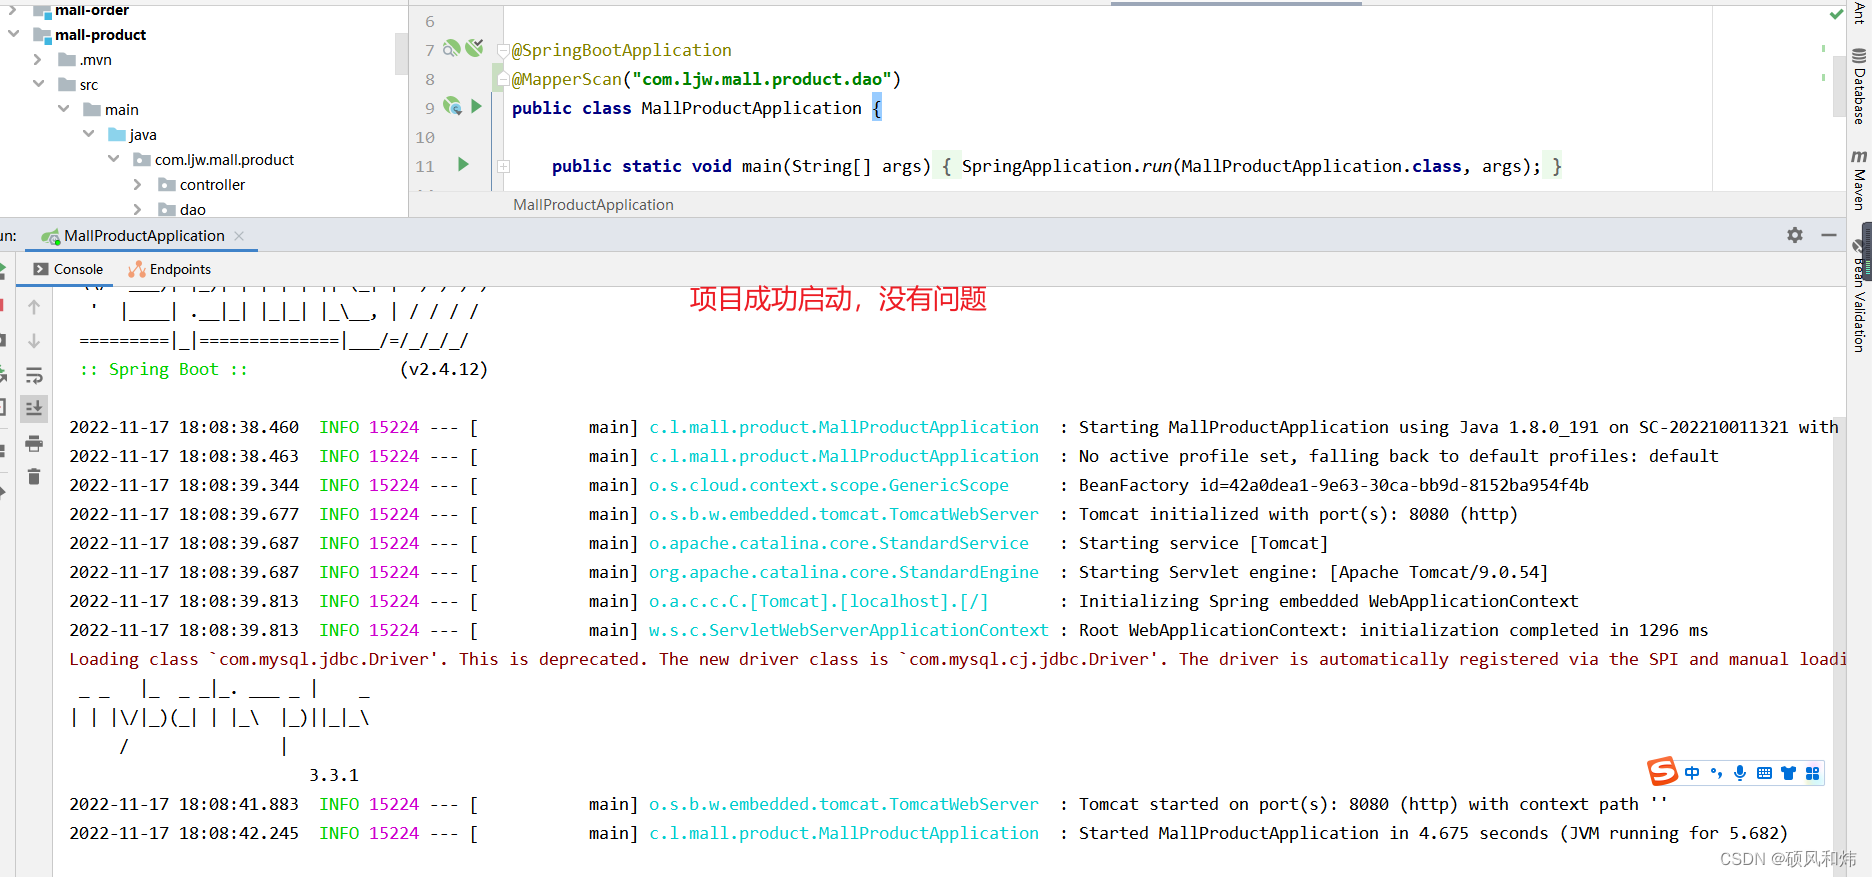Collapse the java folder

click(x=88, y=134)
